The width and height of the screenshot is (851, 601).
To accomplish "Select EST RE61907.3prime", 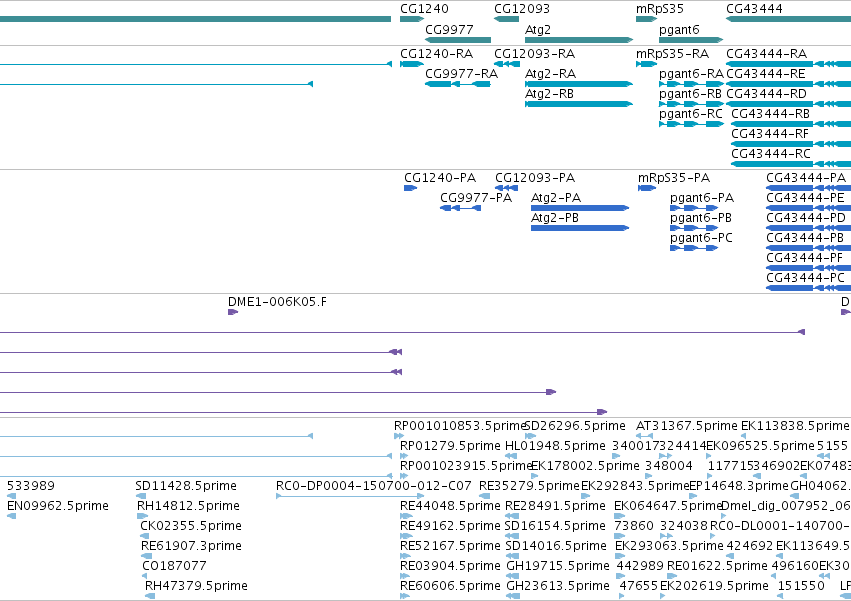I will click(147, 556).
